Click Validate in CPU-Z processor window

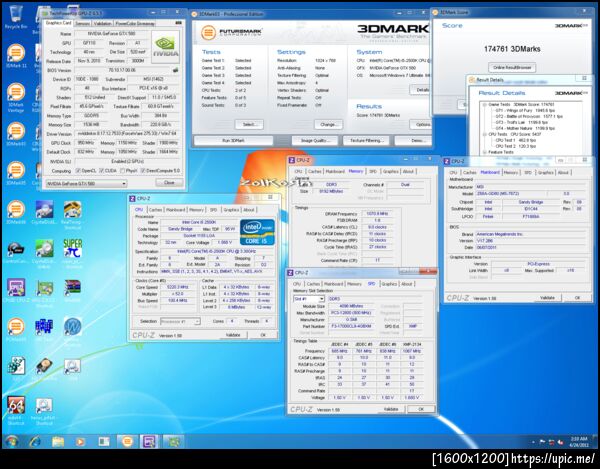click(233, 335)
